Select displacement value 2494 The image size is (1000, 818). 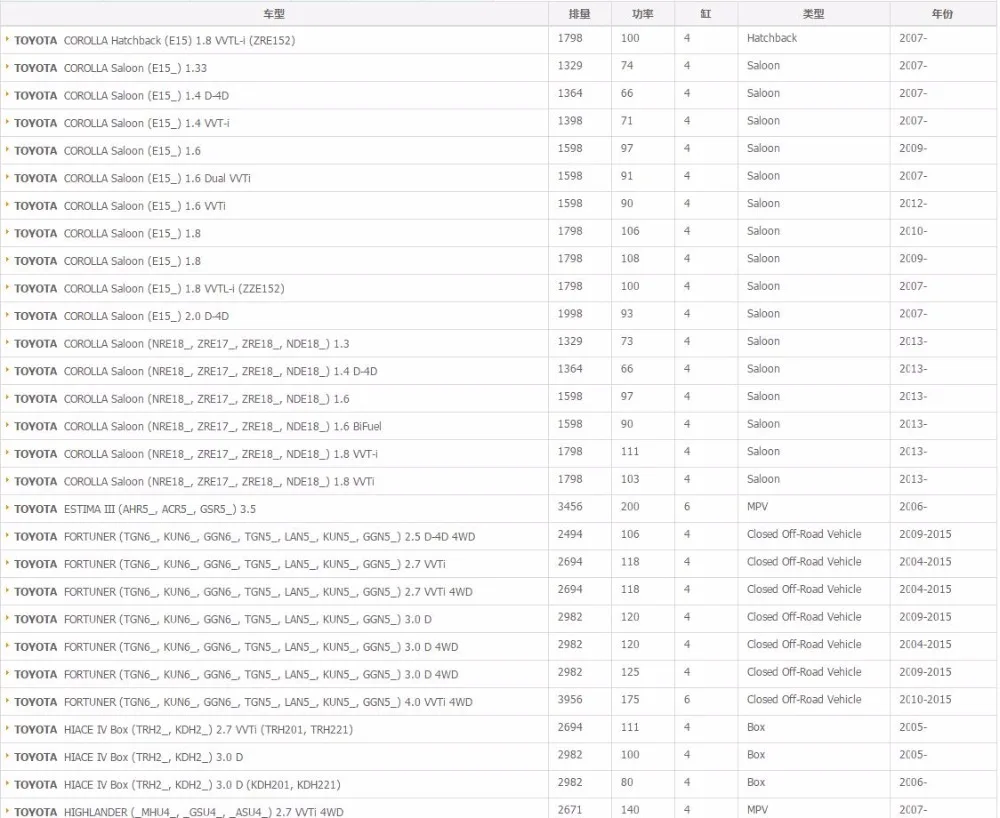[570, 534]
